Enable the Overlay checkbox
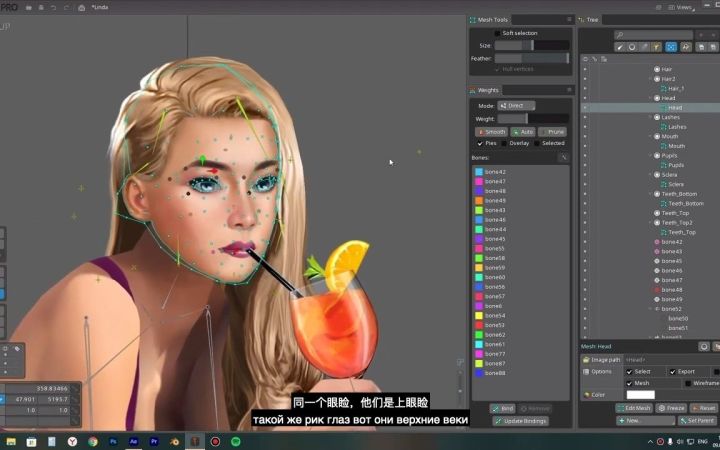The width and height of the screenshot is (720, 450). [504, 143]
